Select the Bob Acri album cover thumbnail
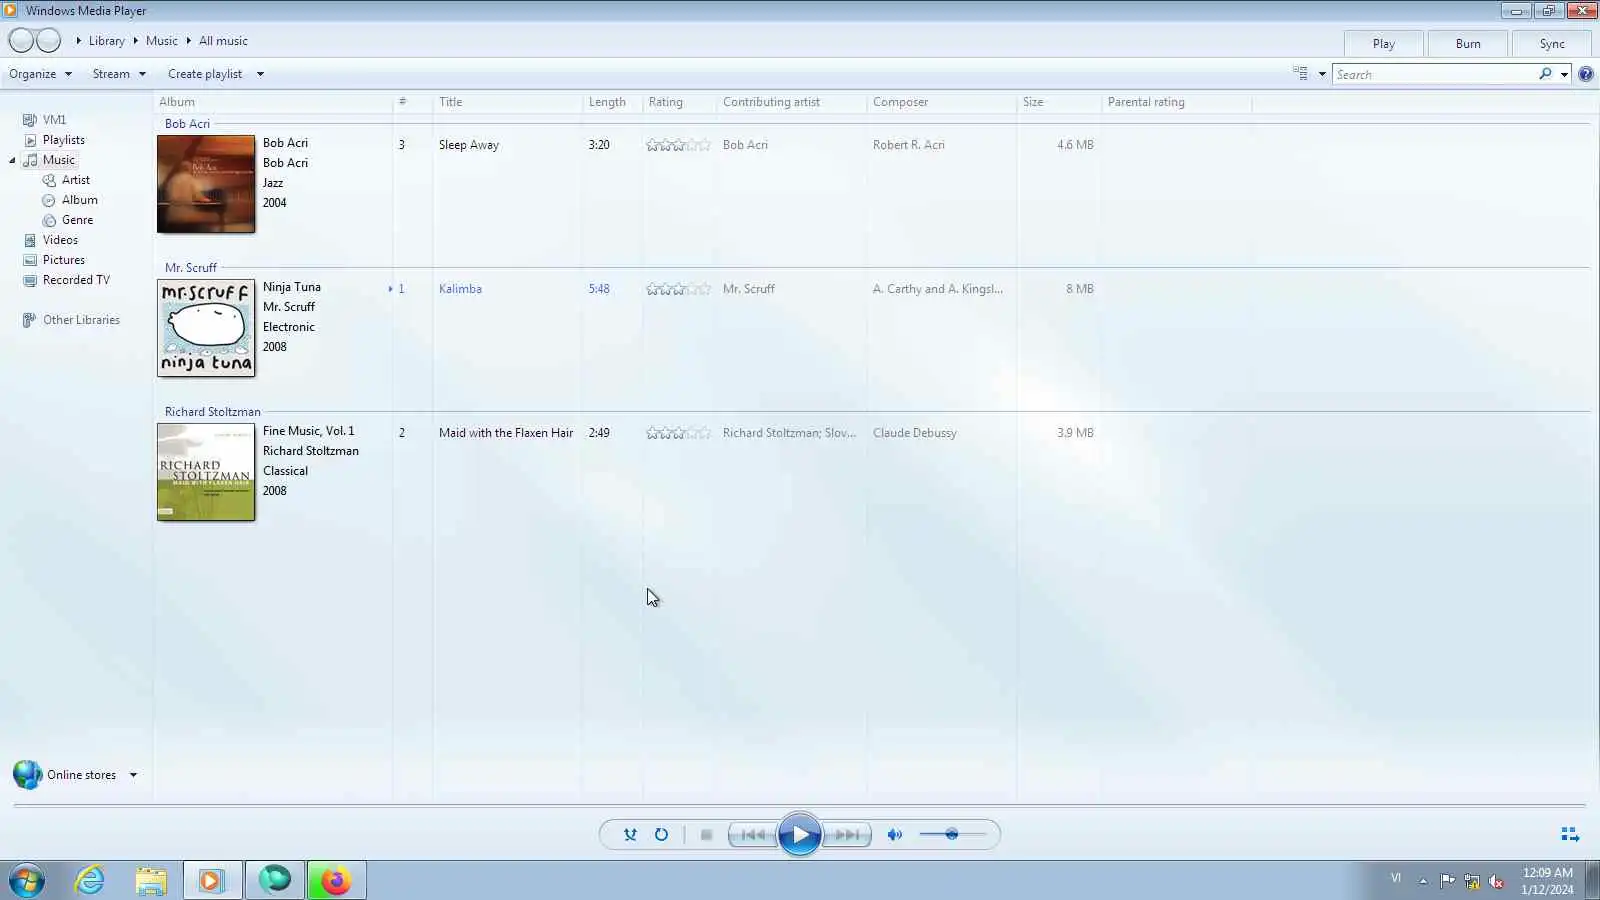 click(x=206, y=184)
